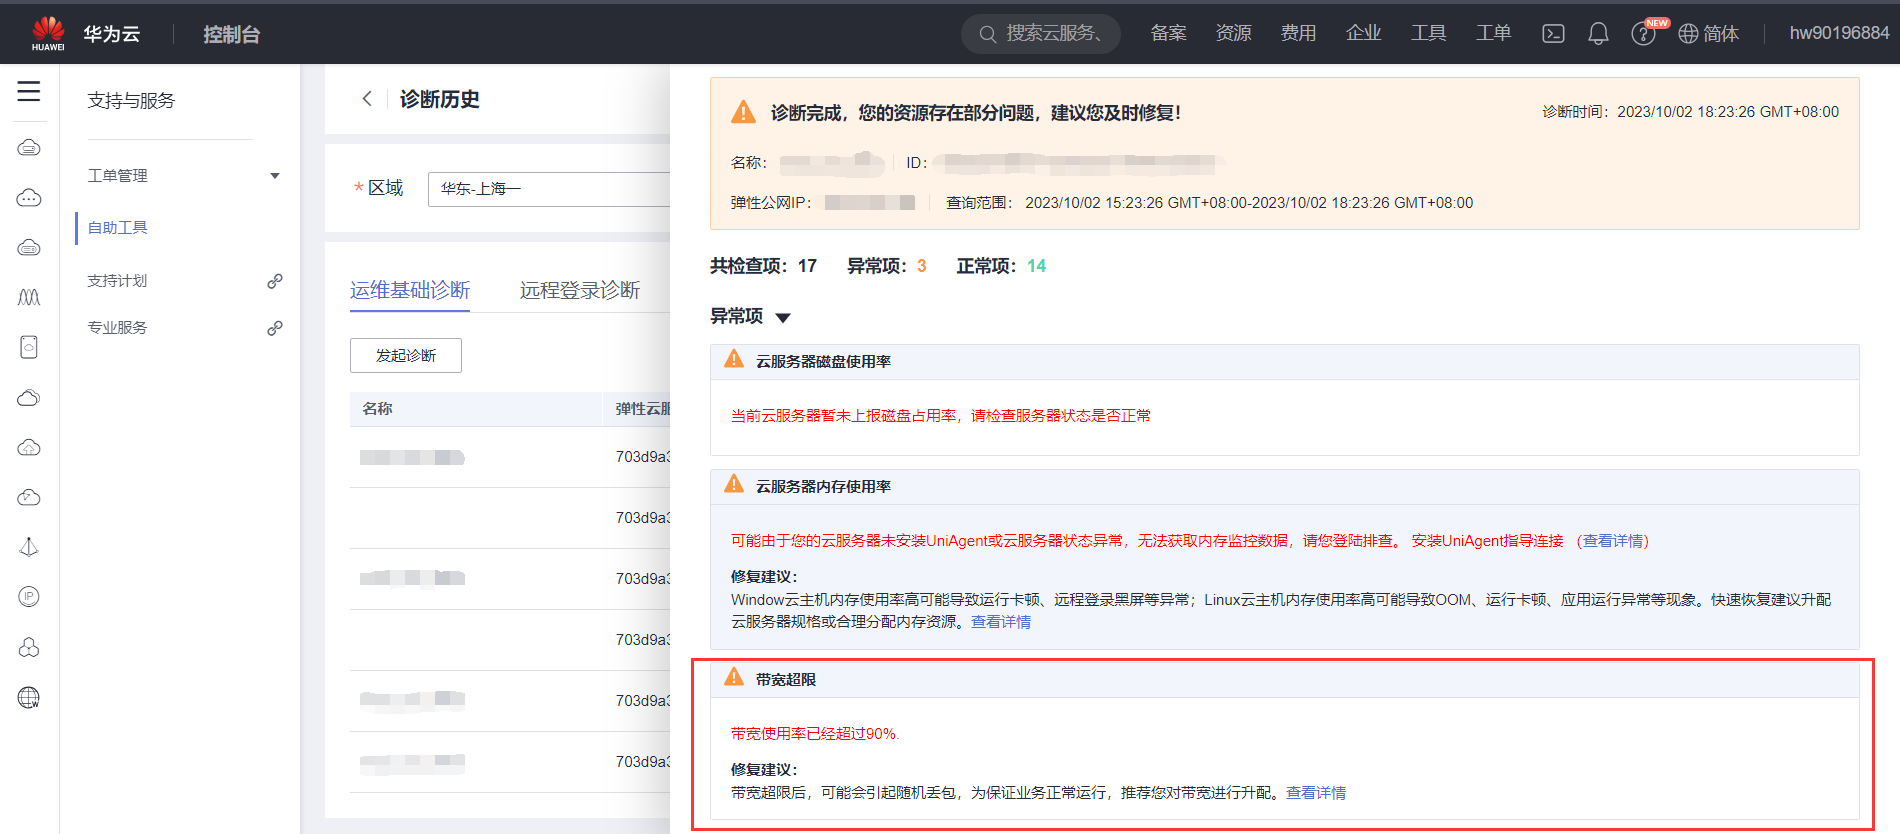Click warning icon in diagnosis complete banner
The height and width of the screenshot is (834, 1900).
coord(743,112)
